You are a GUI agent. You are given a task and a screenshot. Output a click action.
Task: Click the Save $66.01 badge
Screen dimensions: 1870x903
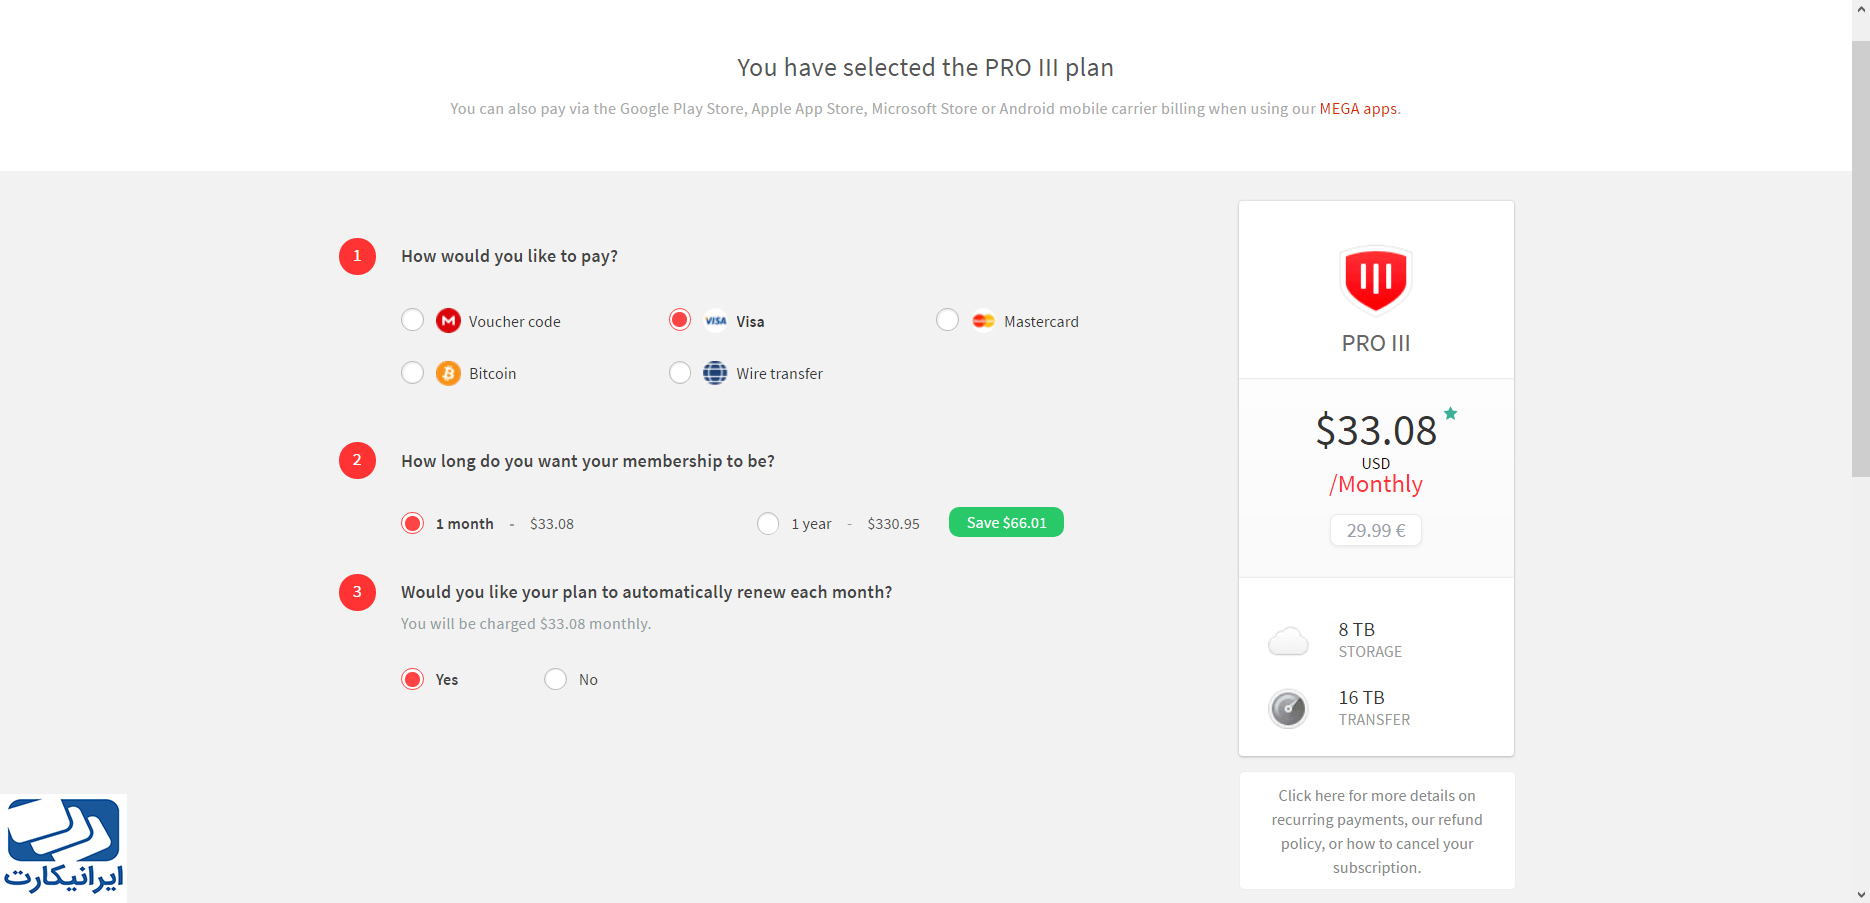[1006, 522]
